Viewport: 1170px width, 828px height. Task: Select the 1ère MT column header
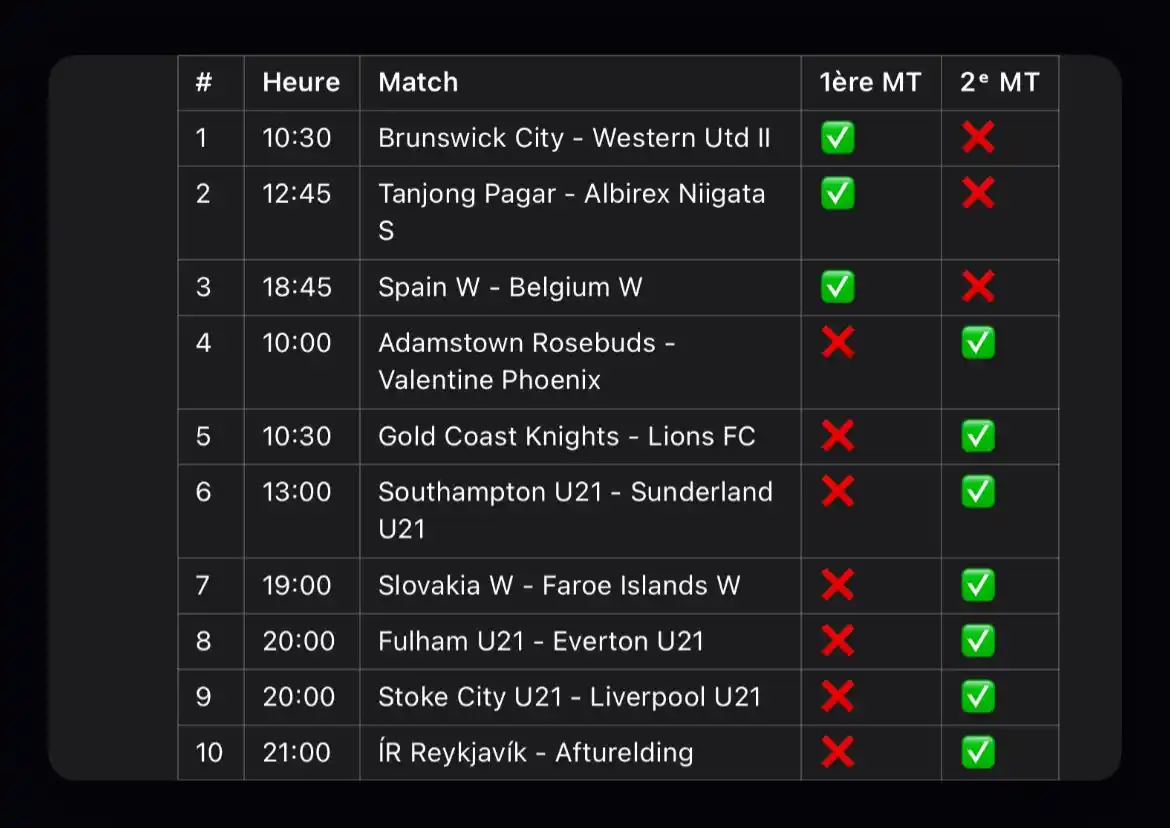pos(870,82)
